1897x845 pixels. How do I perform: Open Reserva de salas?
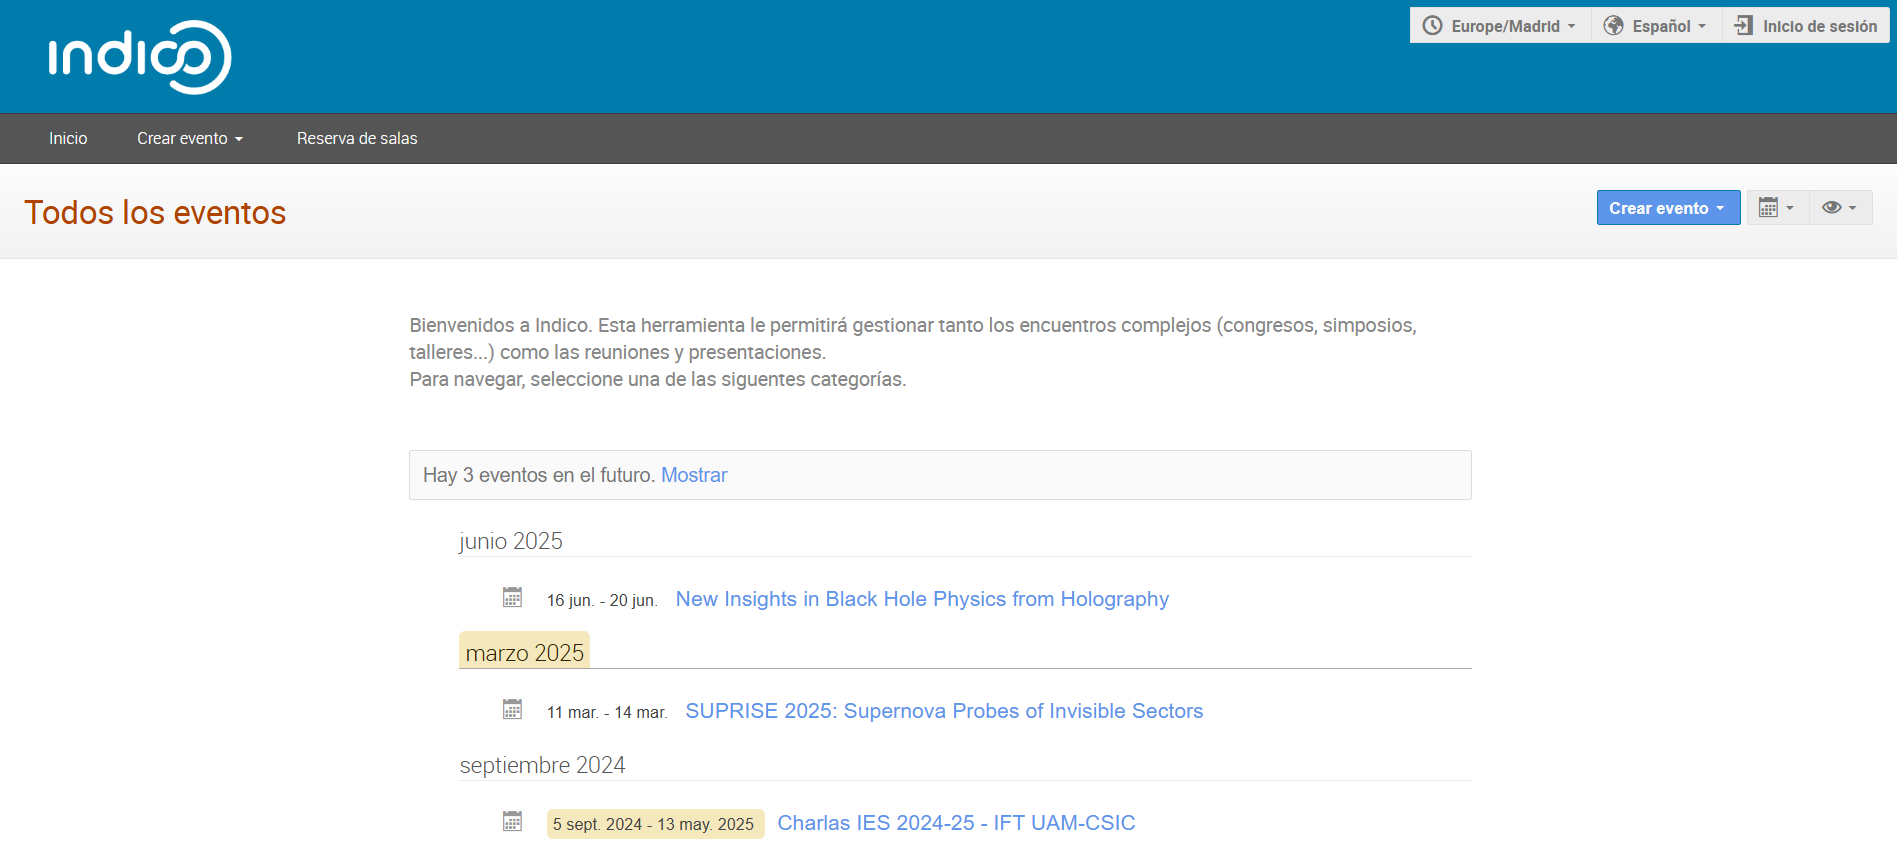[x=357, y=138]
